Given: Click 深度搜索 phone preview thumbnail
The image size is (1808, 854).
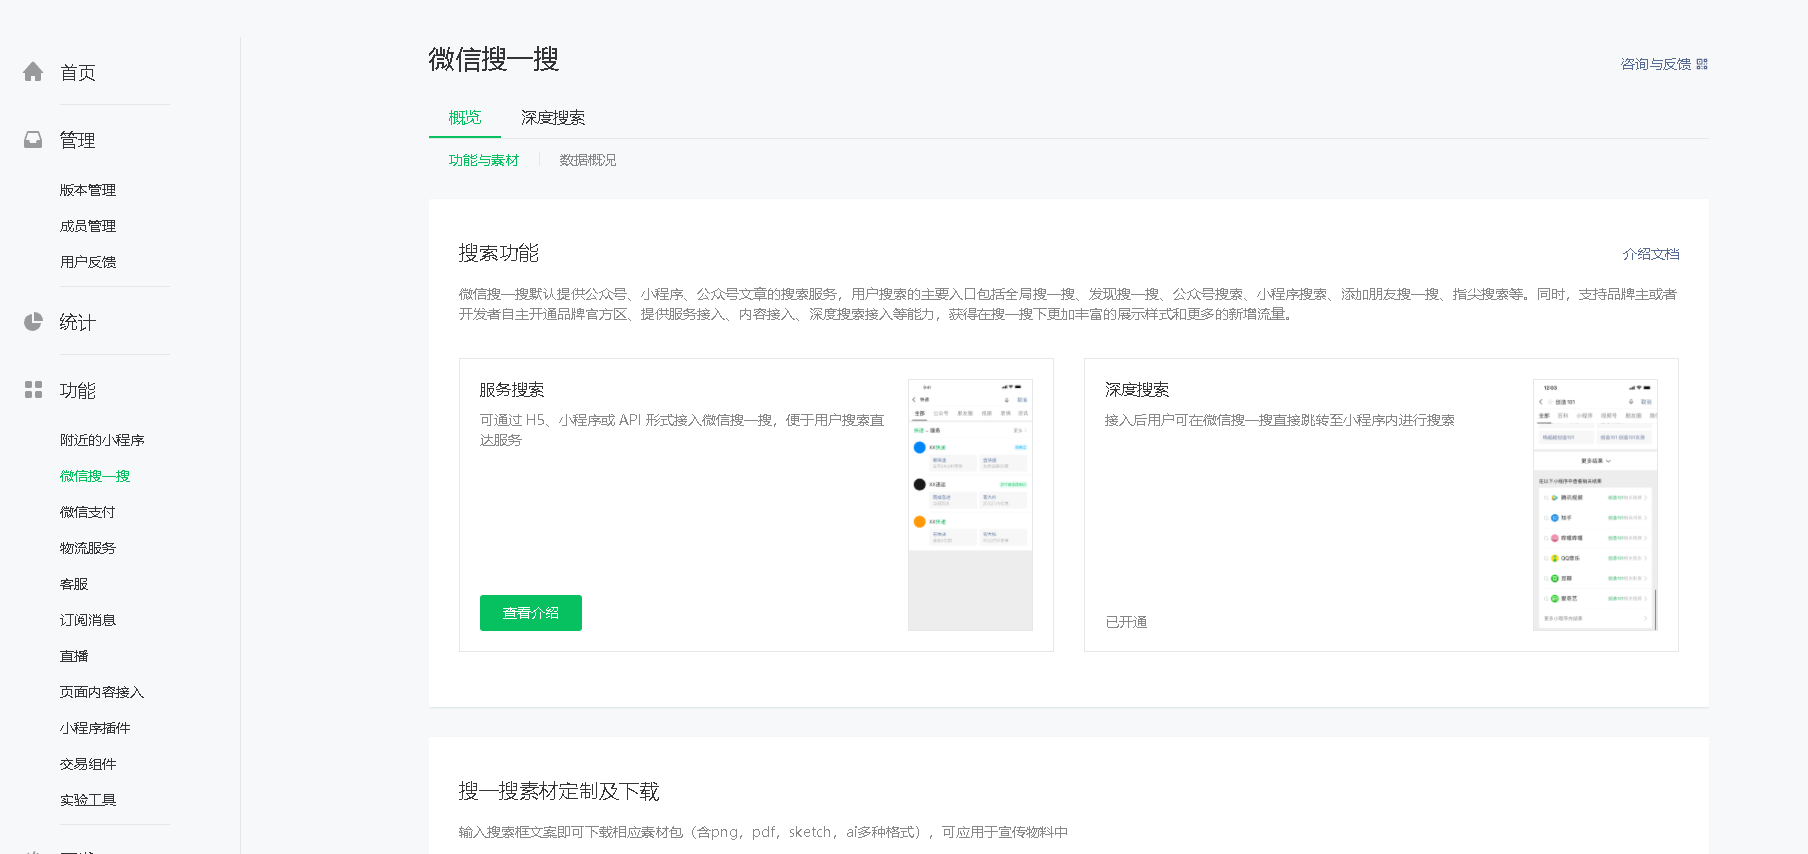Looking at the screenshot, I should 1595,505.
